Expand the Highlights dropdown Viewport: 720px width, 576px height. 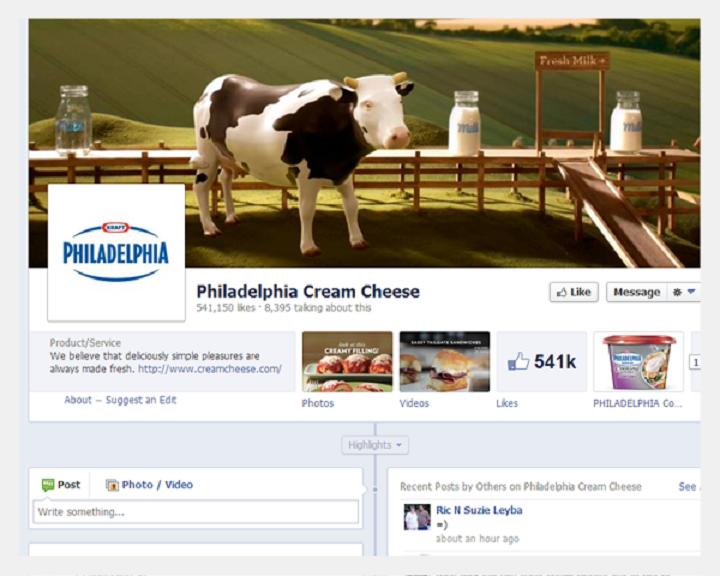pyautogui.click(x=375, y=445)
